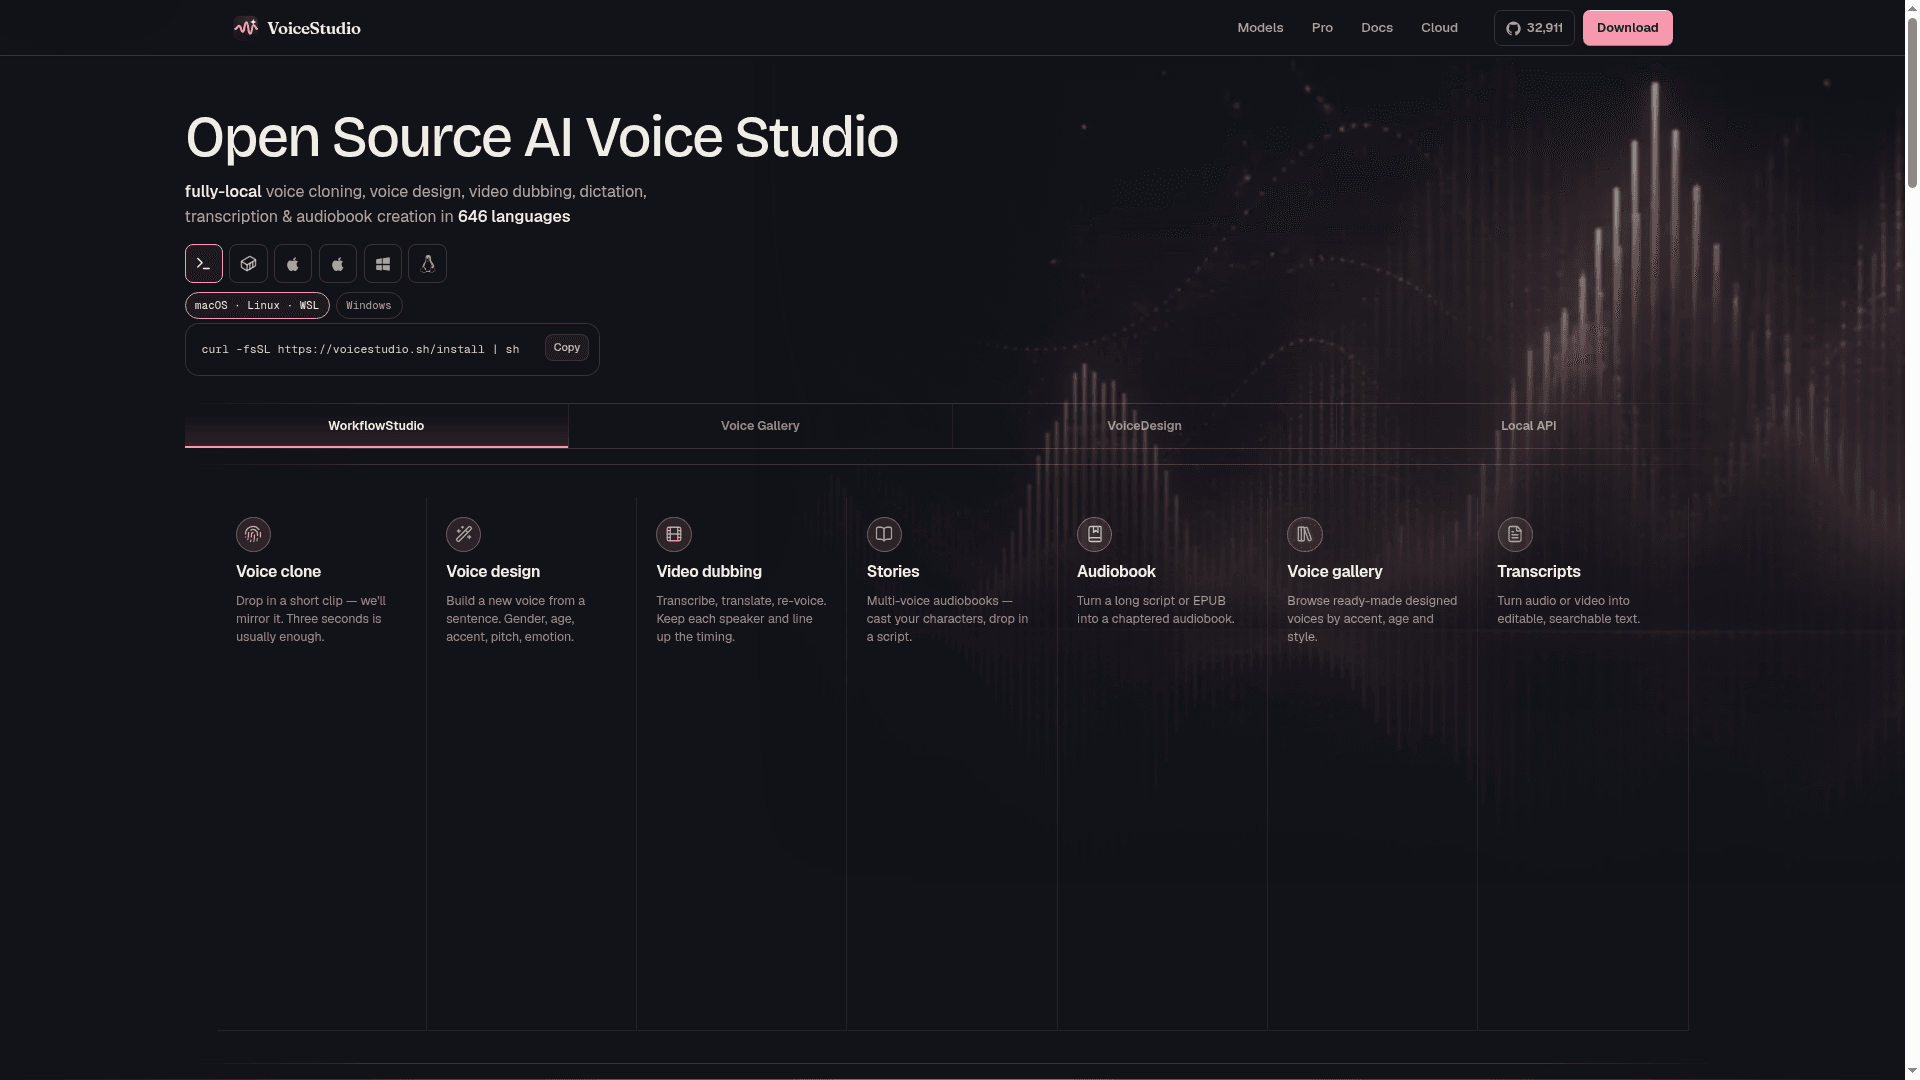This screenshot has width=1920, height=1080.
Task: Switch to the WorkflowStudio tab
Action: pos(376,426)
